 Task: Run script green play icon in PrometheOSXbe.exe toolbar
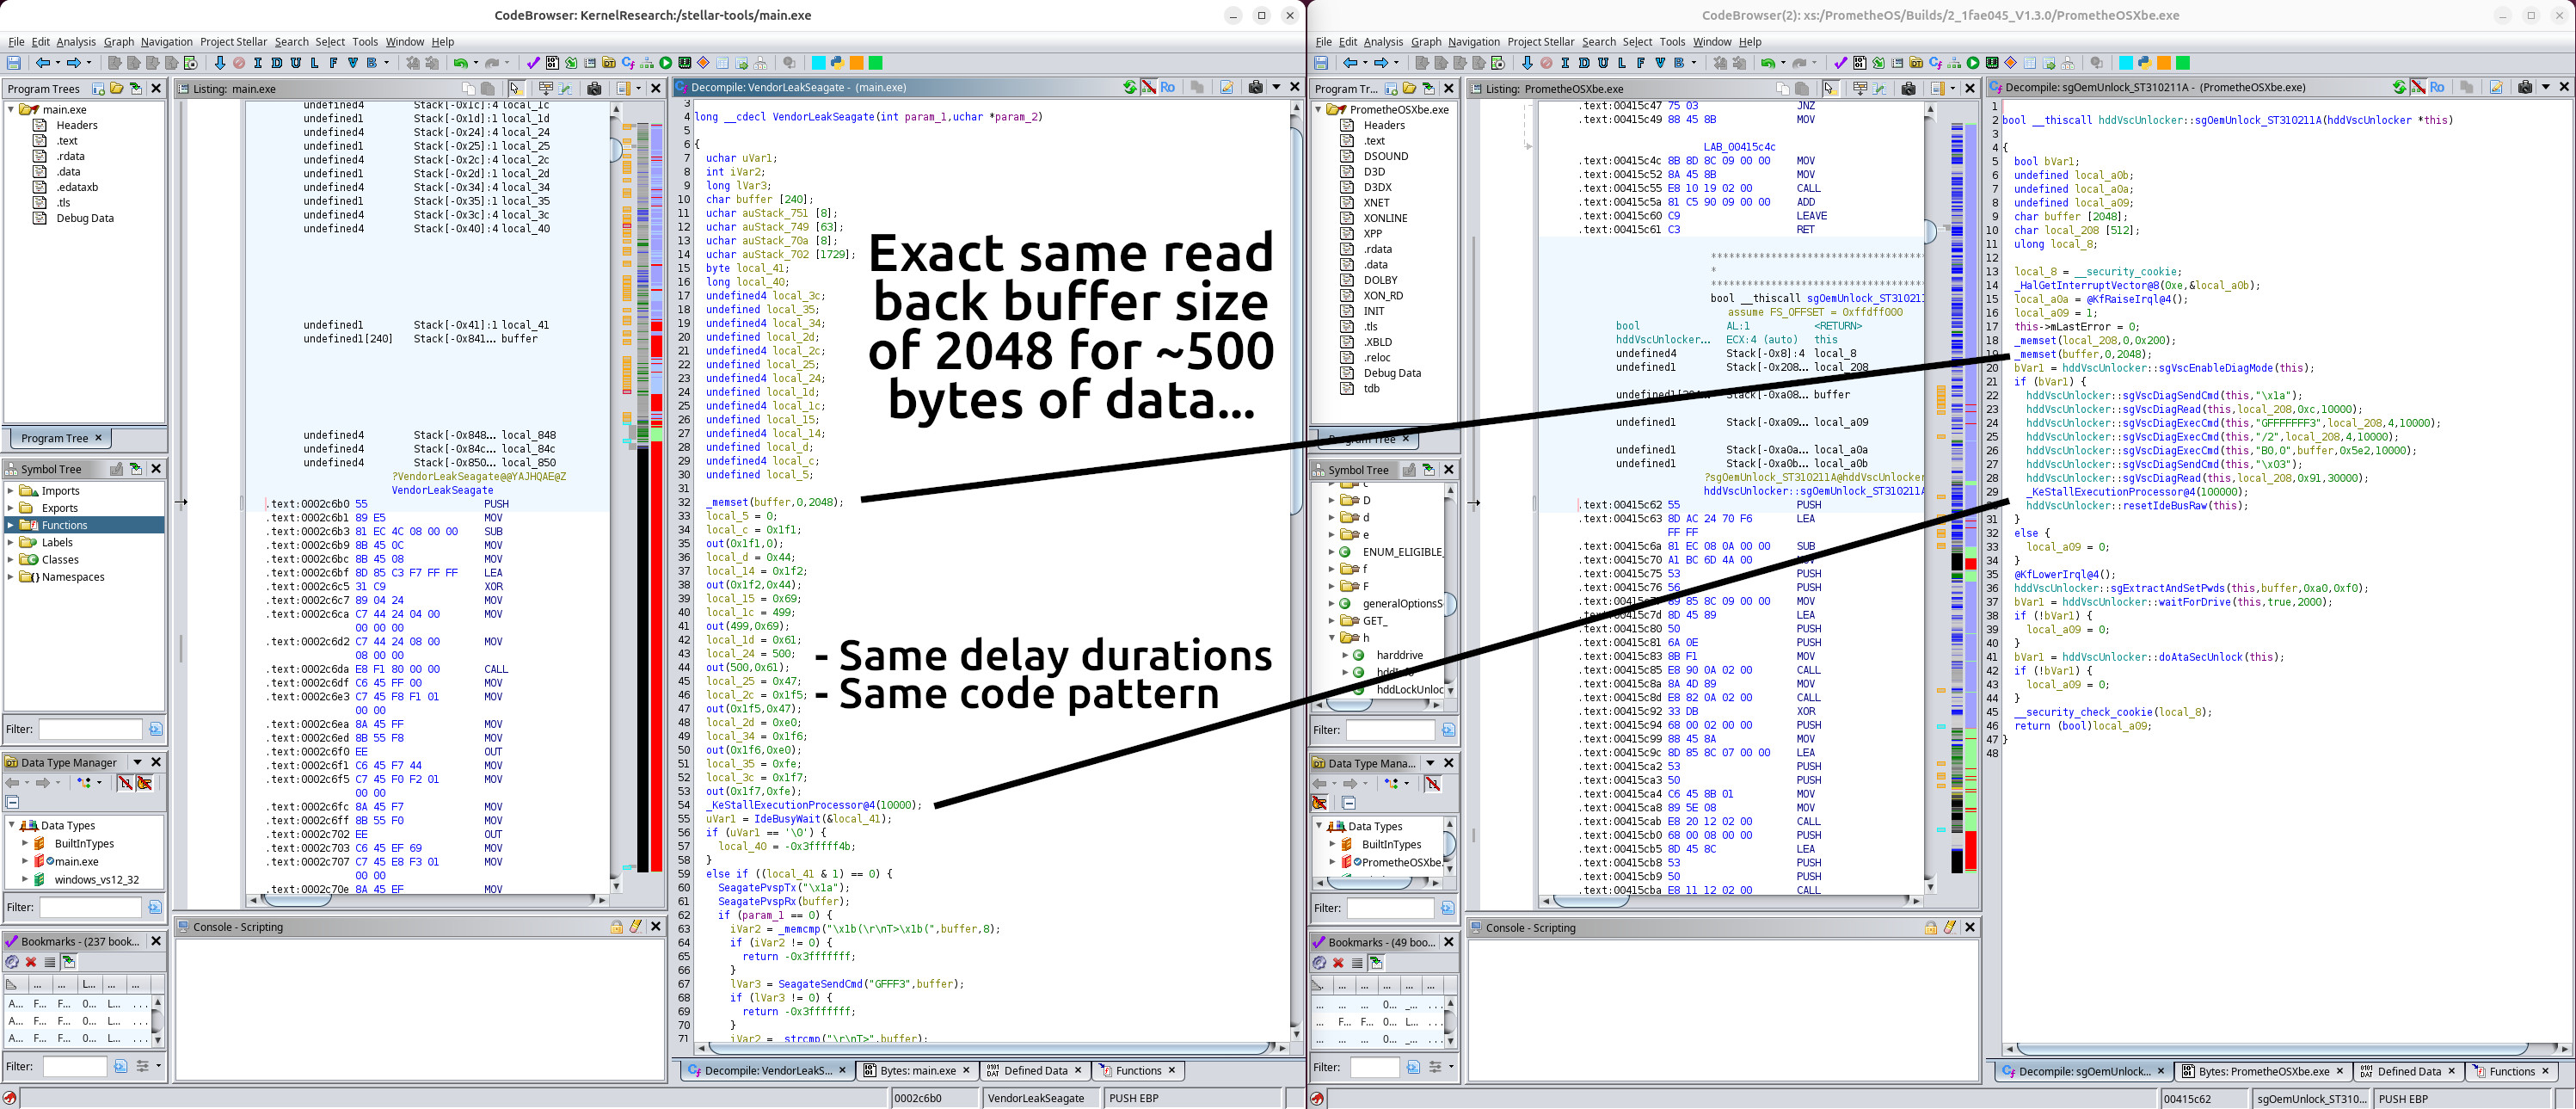tap(1973, 63)
